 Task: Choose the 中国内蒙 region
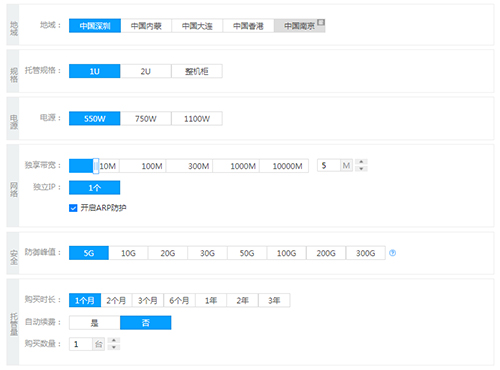(146, 26)
